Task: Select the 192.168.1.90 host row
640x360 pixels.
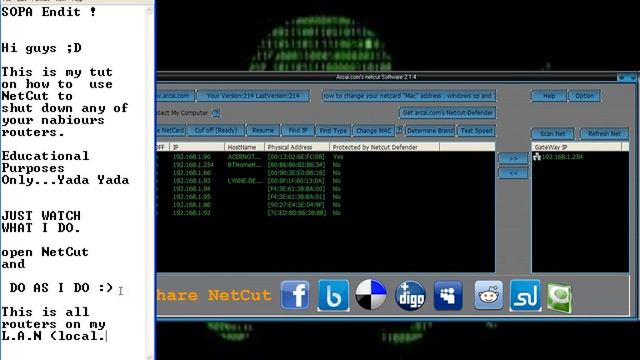Action: point(326,157)
